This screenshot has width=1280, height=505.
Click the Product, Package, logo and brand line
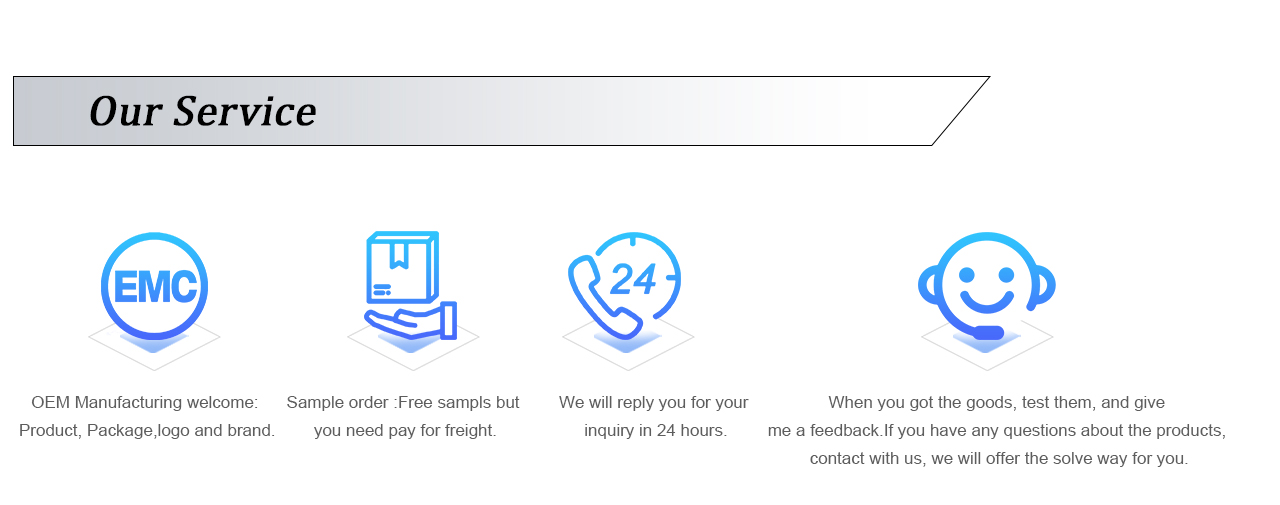(147, 431)
